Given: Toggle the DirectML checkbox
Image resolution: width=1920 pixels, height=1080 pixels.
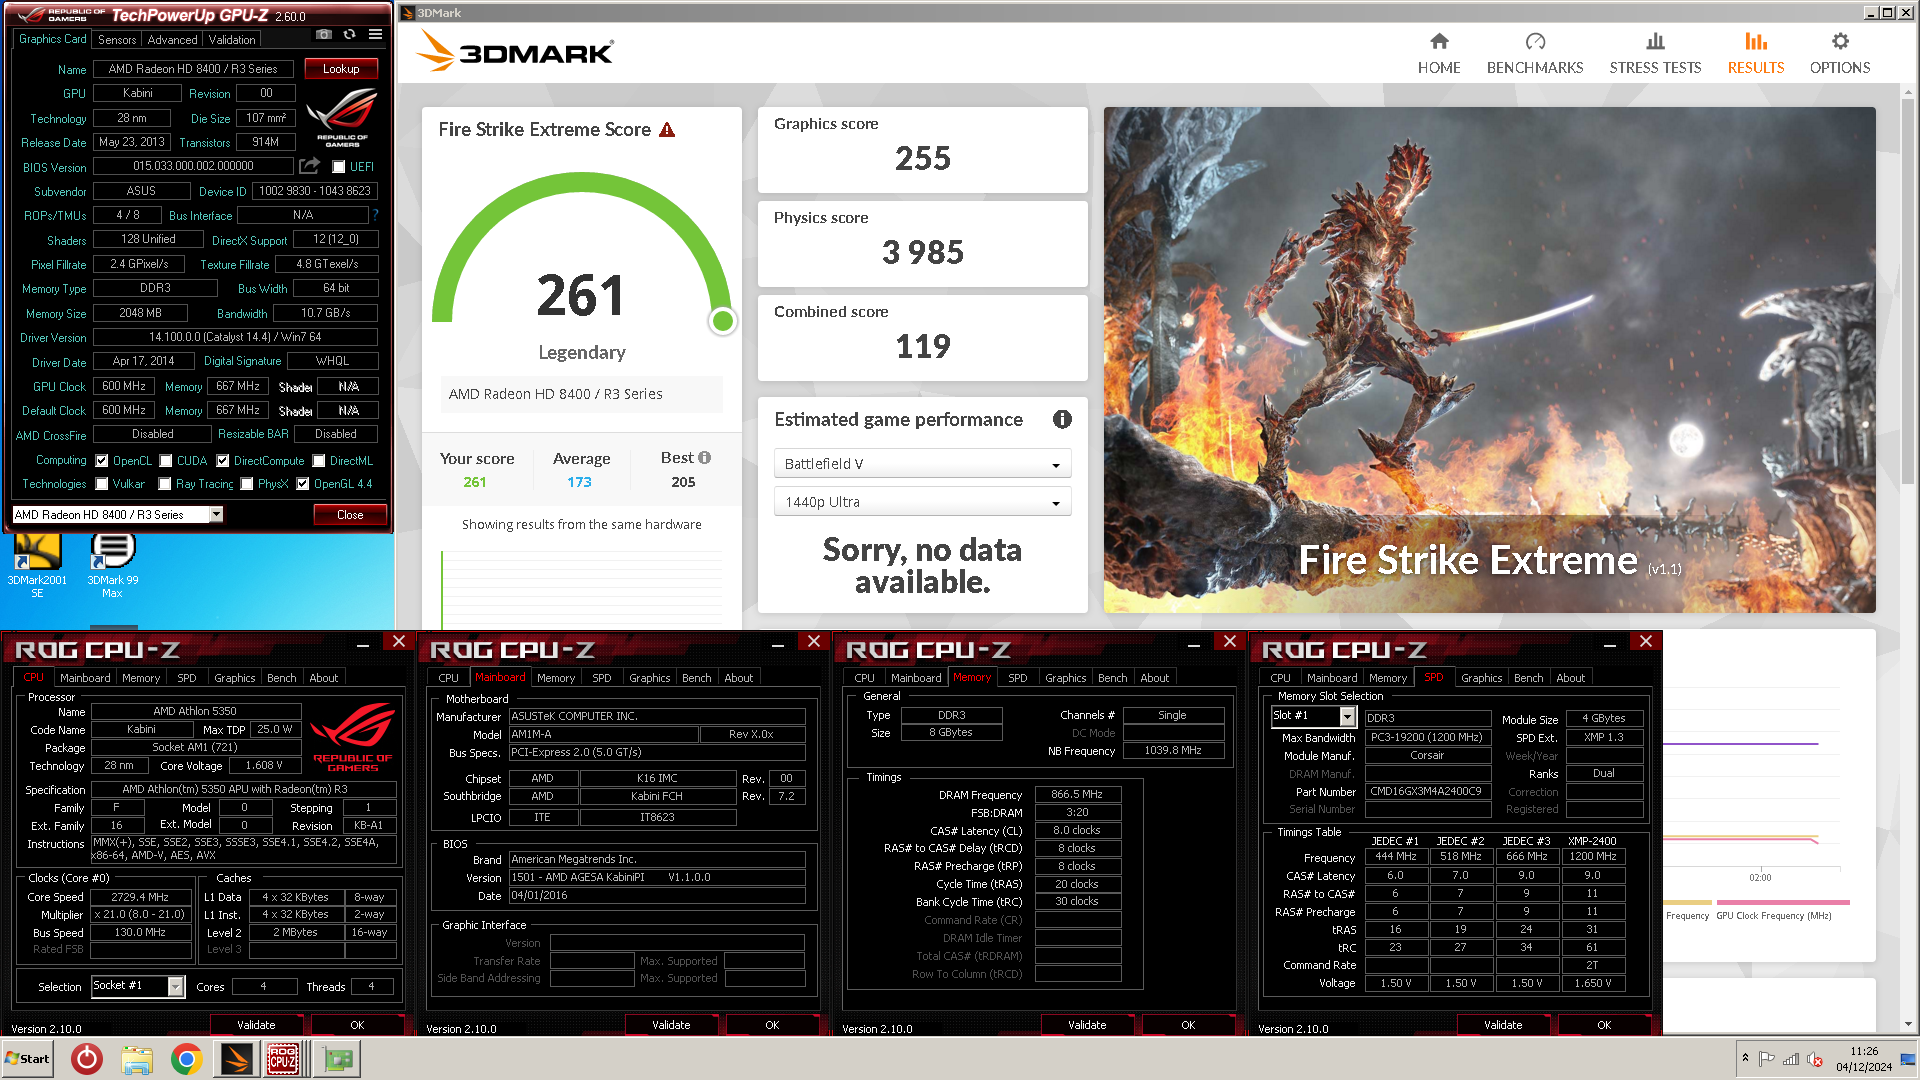Looking at the screenshot, I should [319, 461].
